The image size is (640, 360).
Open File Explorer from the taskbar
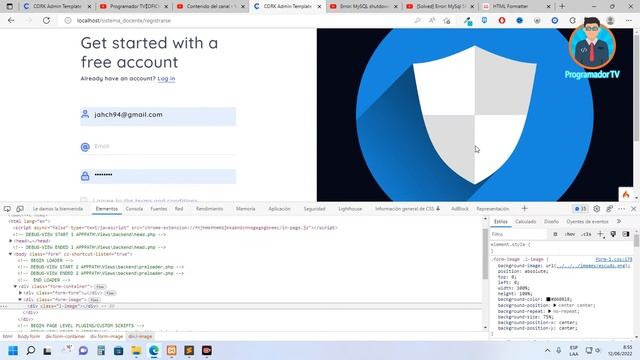click(x=136, y=351)
